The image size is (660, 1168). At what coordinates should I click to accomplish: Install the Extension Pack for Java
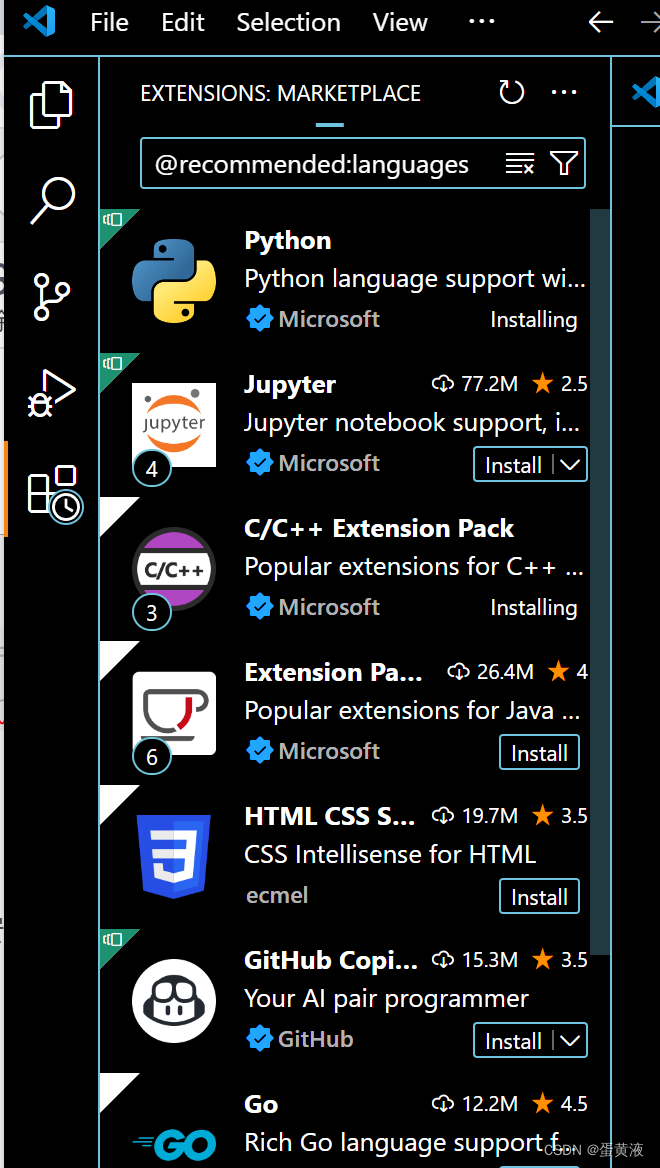click(539, 752)
